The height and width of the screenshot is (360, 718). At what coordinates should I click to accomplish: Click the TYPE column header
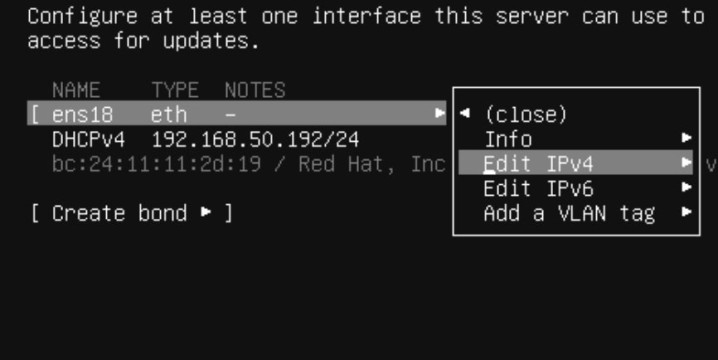pyautogui.click(x=175, y=90)
